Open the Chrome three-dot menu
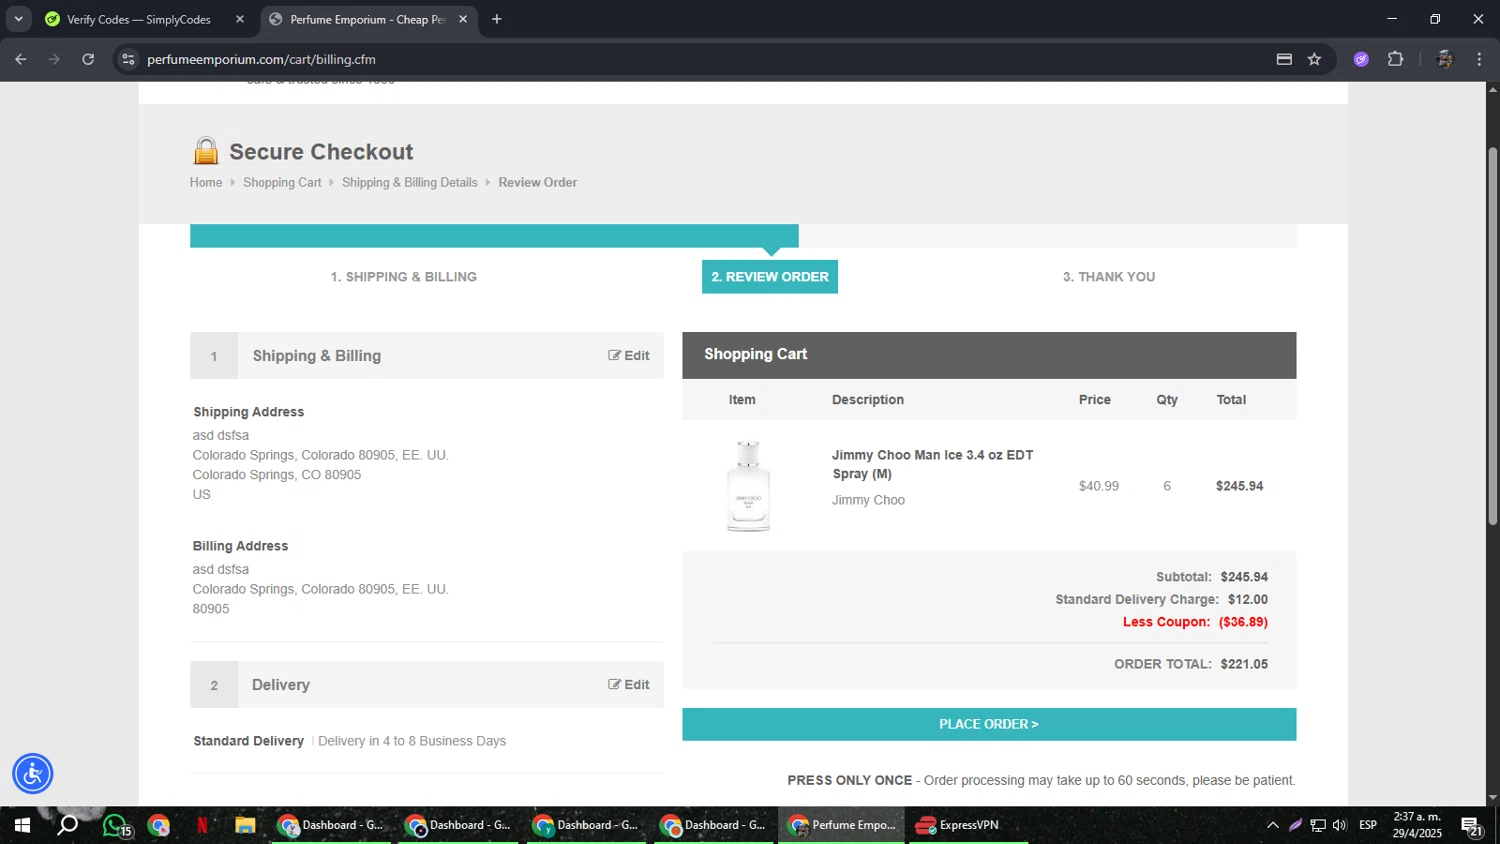Screen dimensions: 1500x844 point(1479,59)
